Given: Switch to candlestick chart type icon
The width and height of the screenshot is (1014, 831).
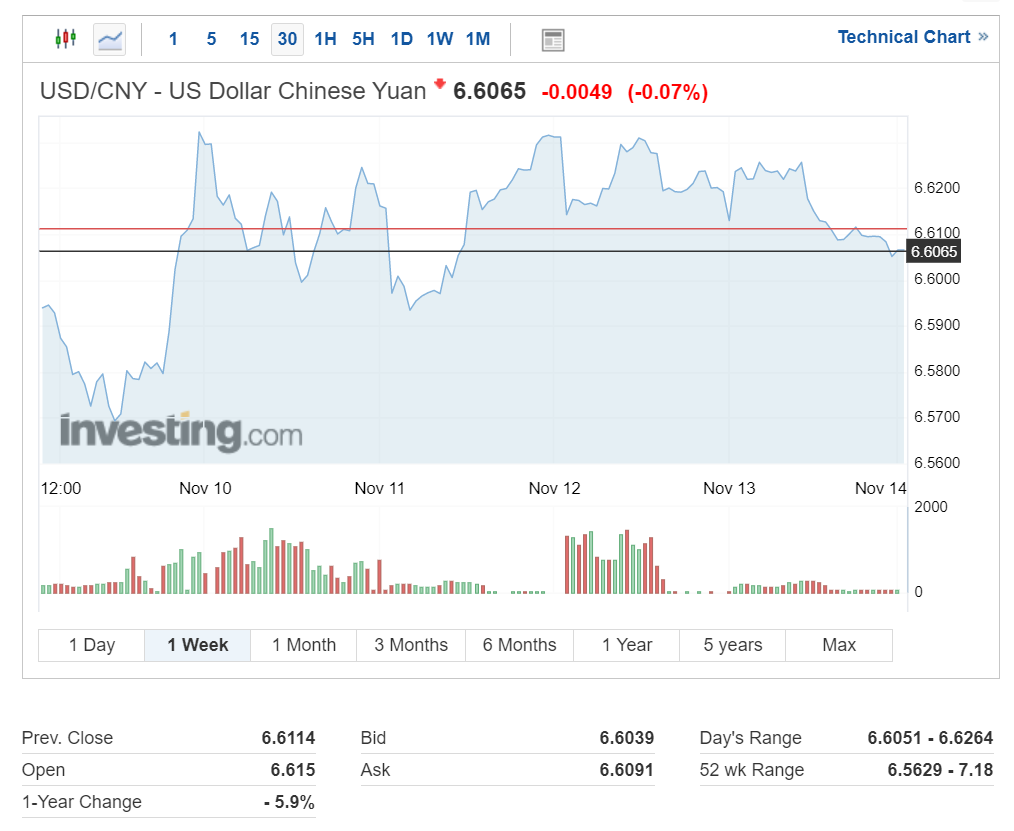Looking at the screenshot, I should pyautogui.click(x=65, y=39).
